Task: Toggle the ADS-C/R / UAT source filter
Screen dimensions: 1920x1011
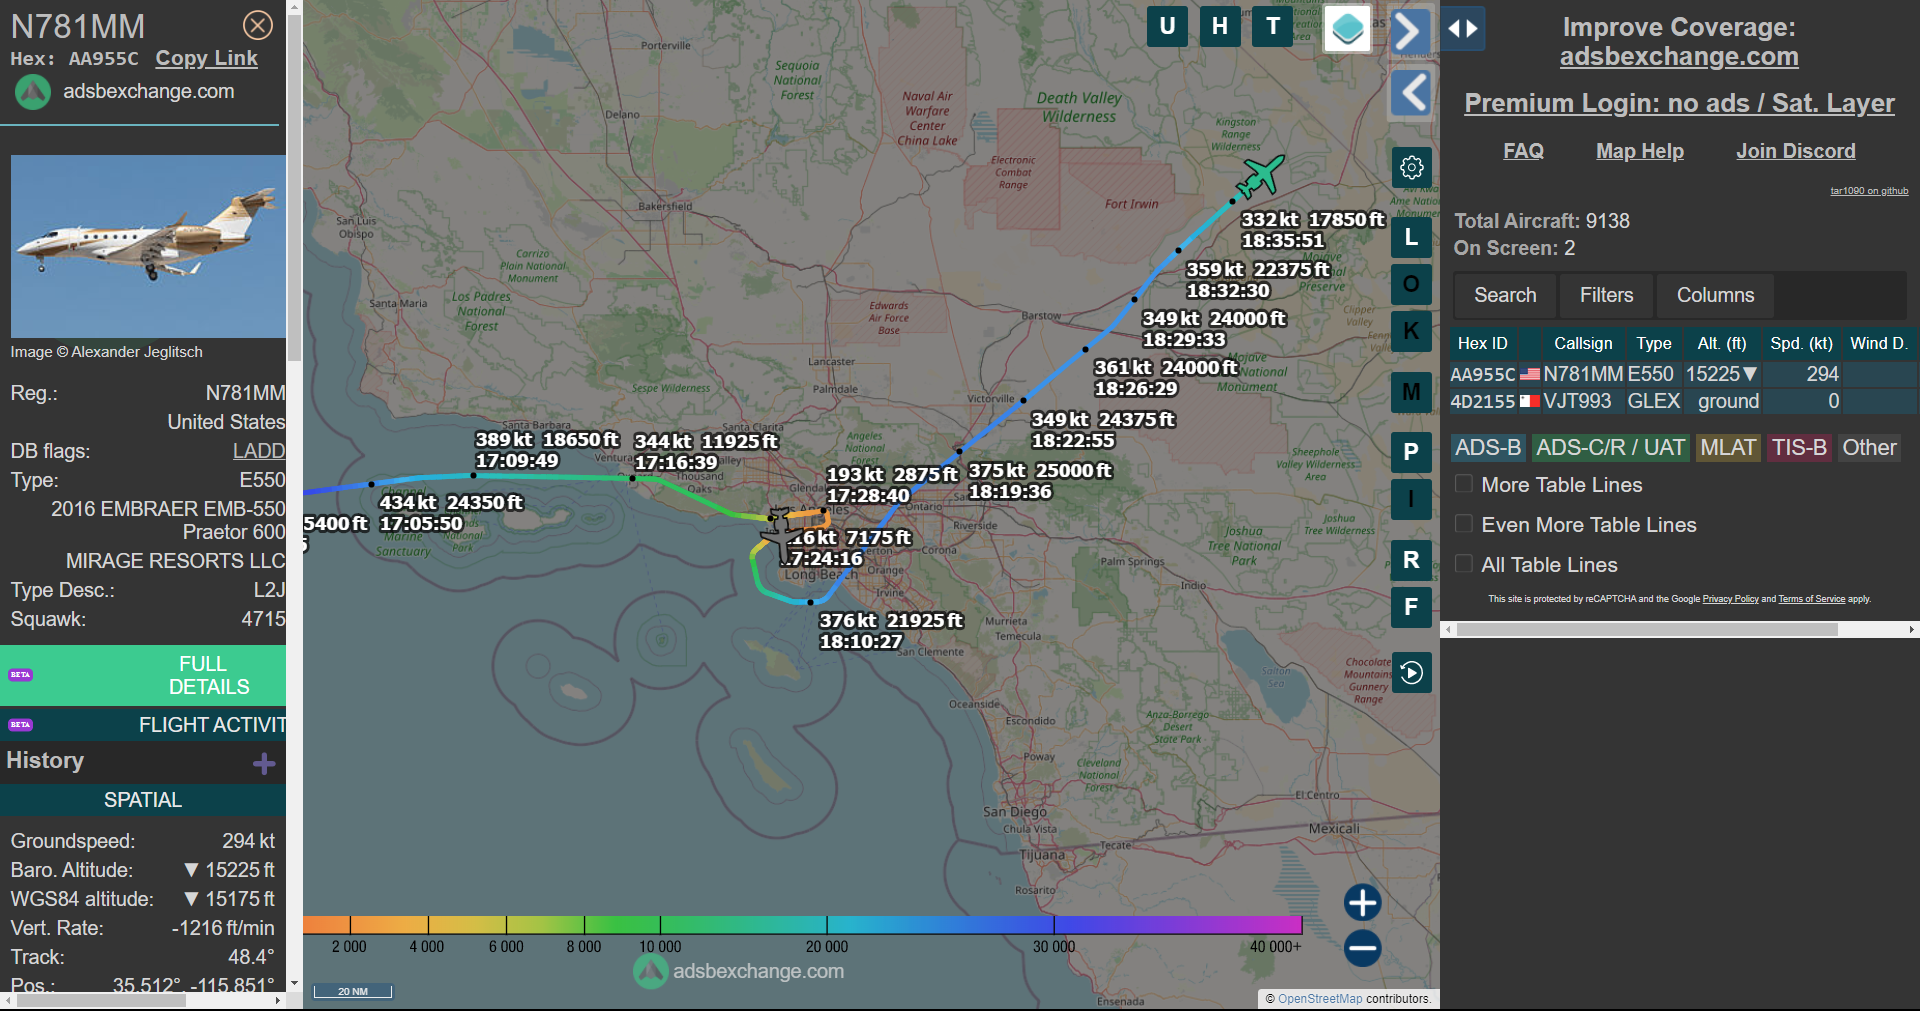Action: tap(1610, 448)
